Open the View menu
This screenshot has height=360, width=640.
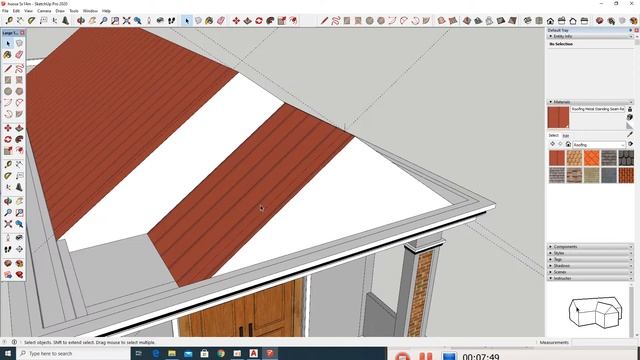tap(28, 11)
